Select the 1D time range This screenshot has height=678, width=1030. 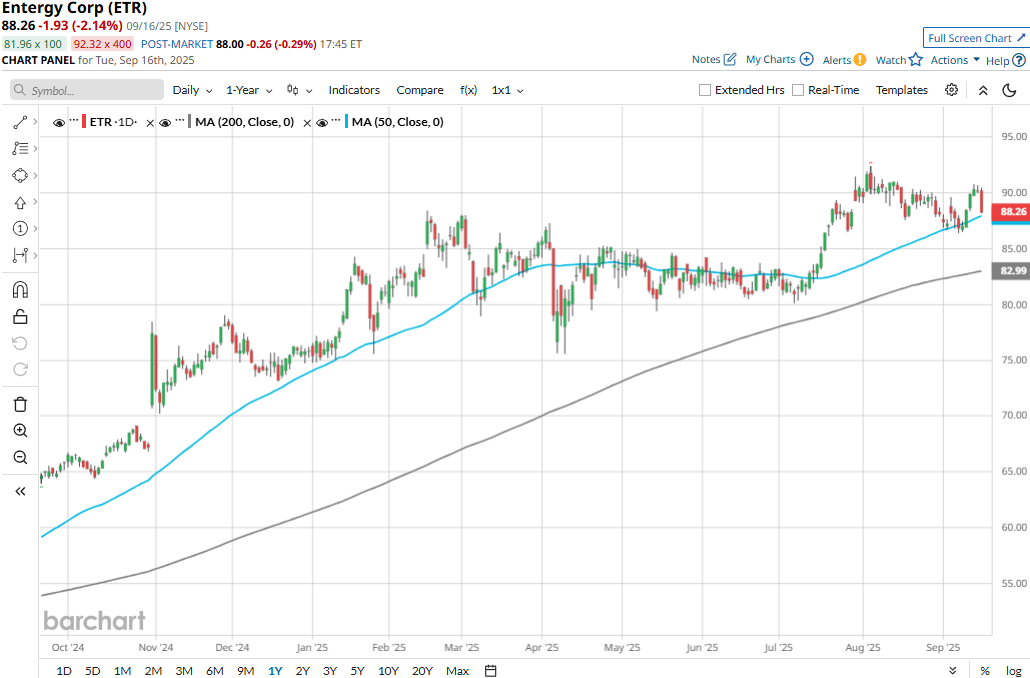coord(64,671)
